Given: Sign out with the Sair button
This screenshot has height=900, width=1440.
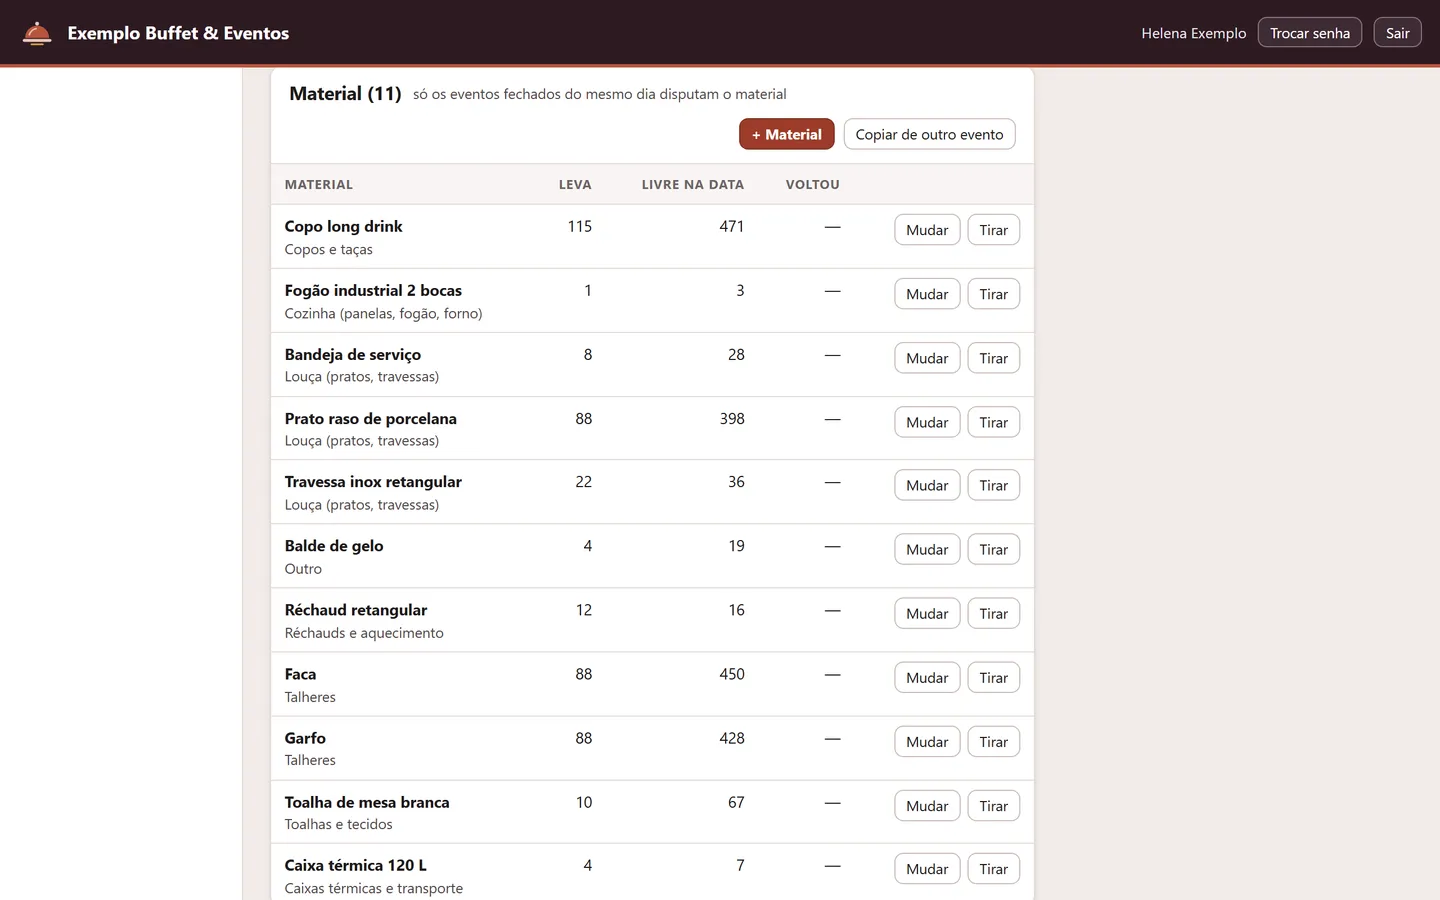Looking at the screenshot, I should coord(1397,33).
